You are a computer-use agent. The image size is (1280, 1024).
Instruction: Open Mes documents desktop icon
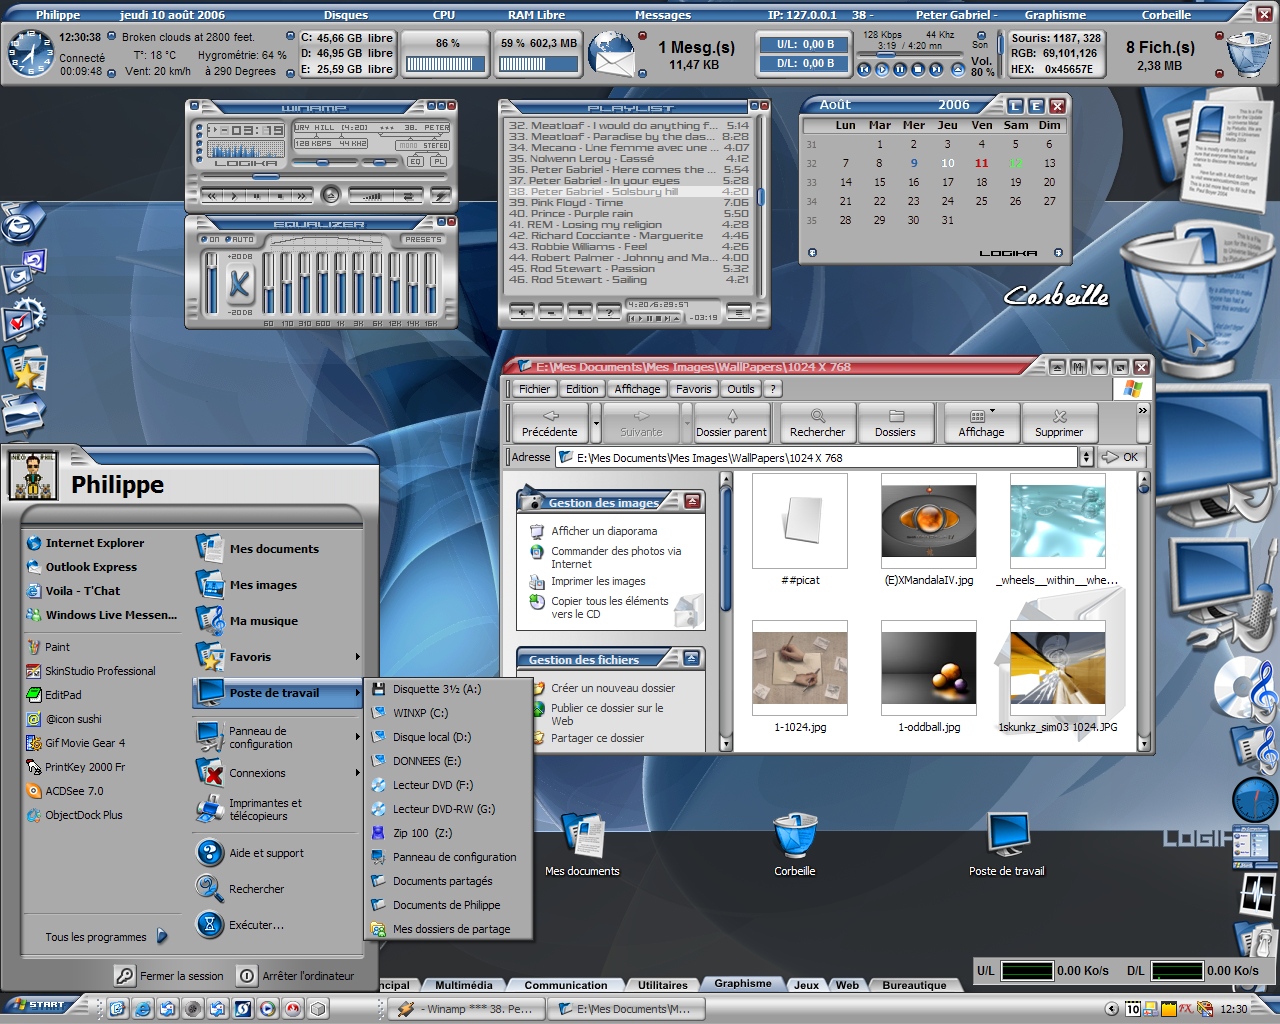point(582,845)
